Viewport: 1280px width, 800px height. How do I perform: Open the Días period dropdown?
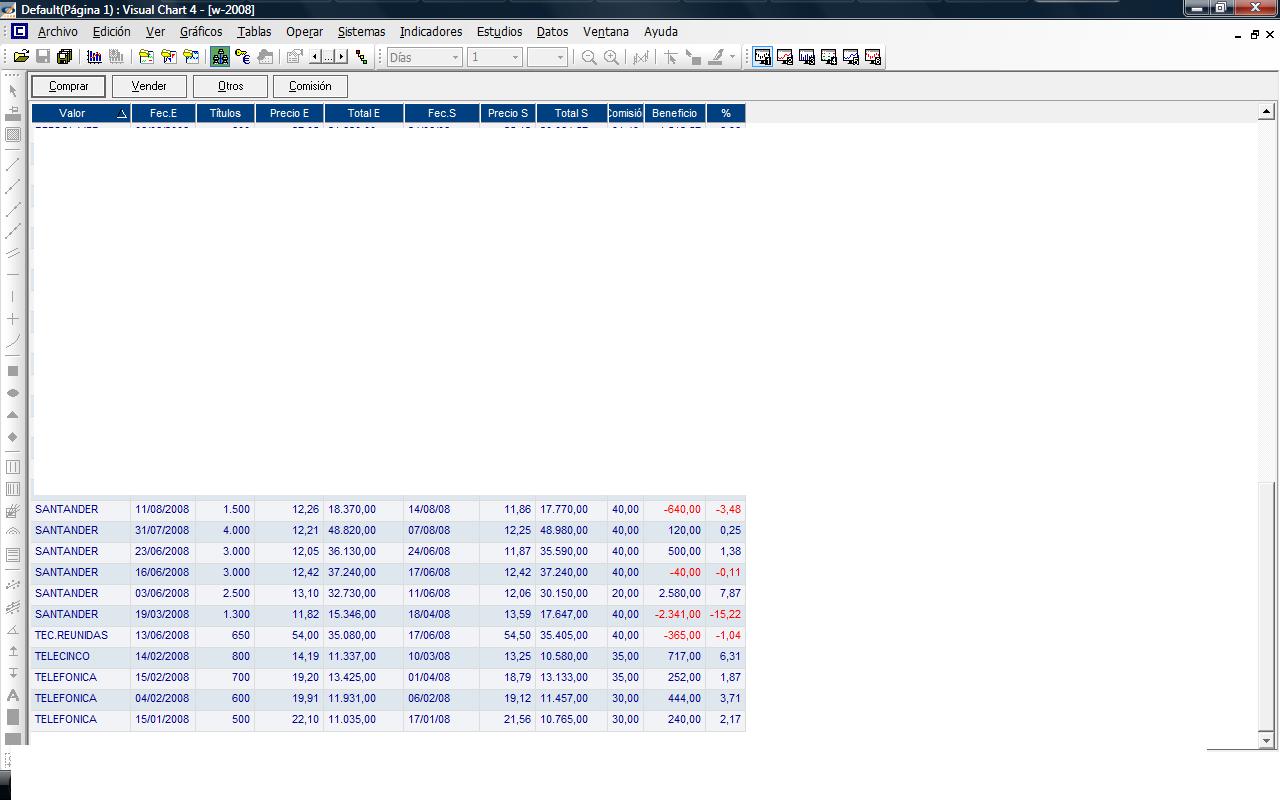pos(425,57)
